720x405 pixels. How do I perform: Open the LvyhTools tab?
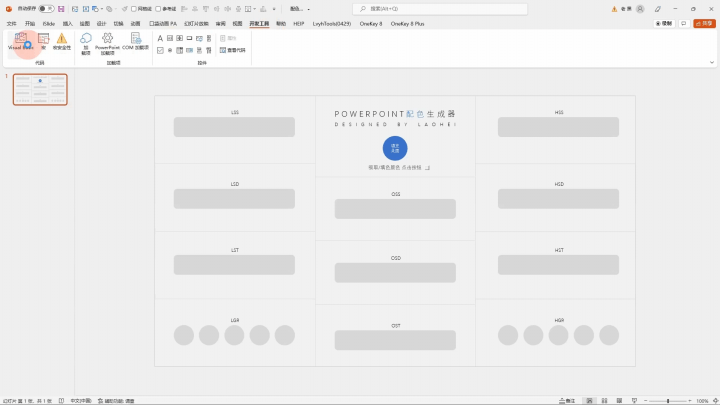click(332, 23)
